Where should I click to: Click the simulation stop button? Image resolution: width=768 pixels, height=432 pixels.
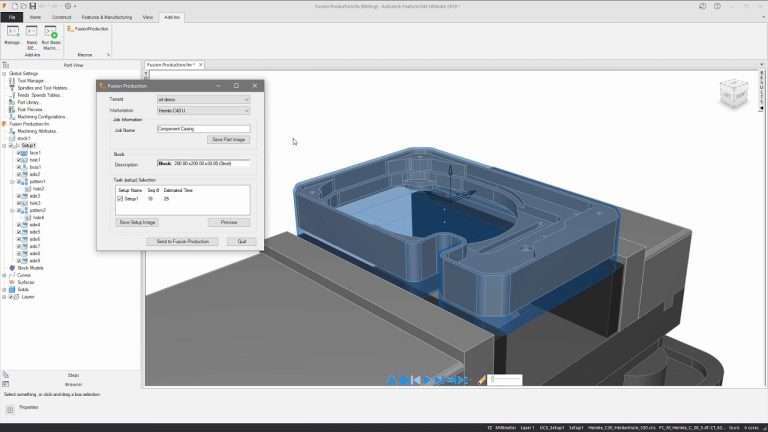tap(404, 380)
